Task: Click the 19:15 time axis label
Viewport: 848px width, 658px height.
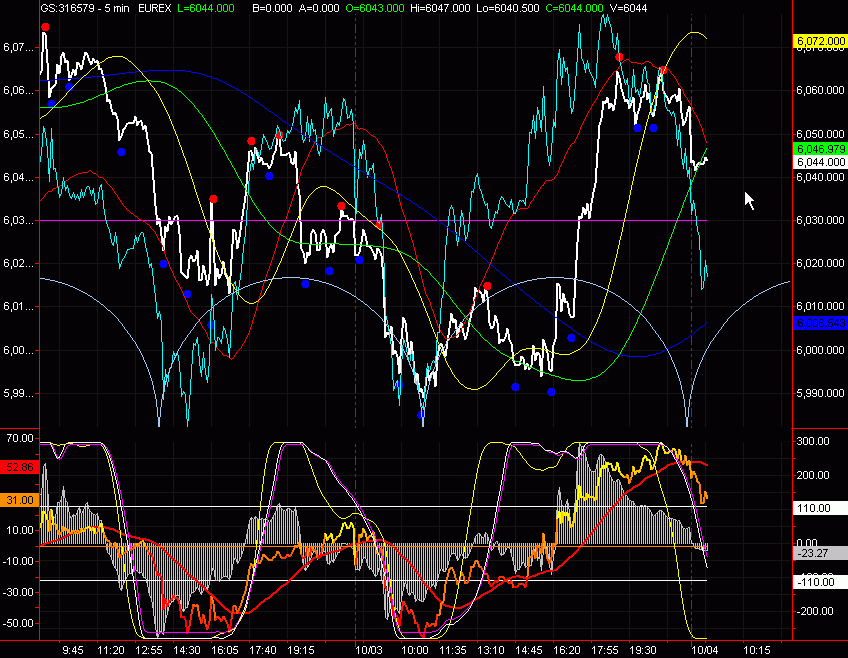Action: click(301, 650)
